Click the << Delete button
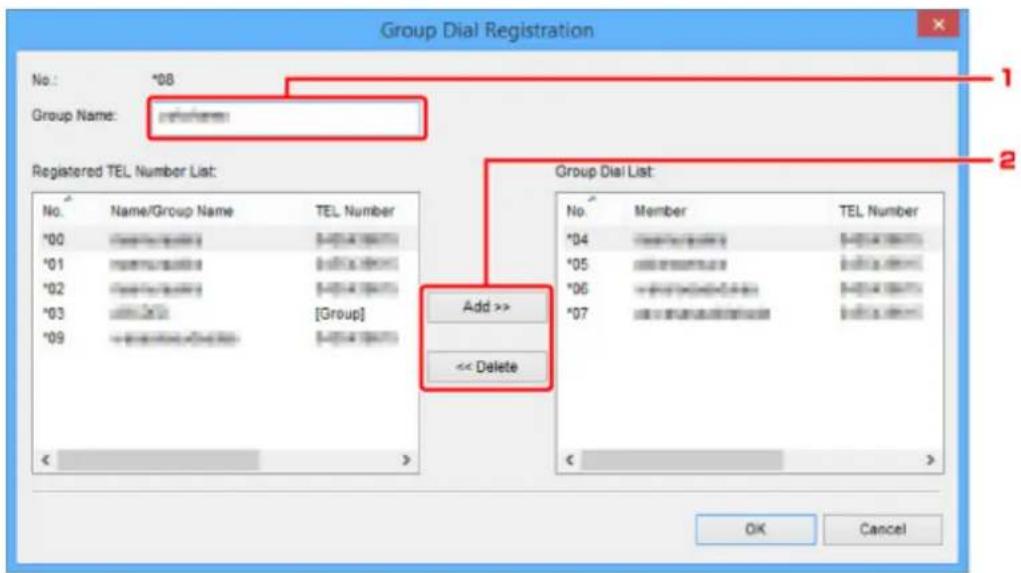 point(486,367)
